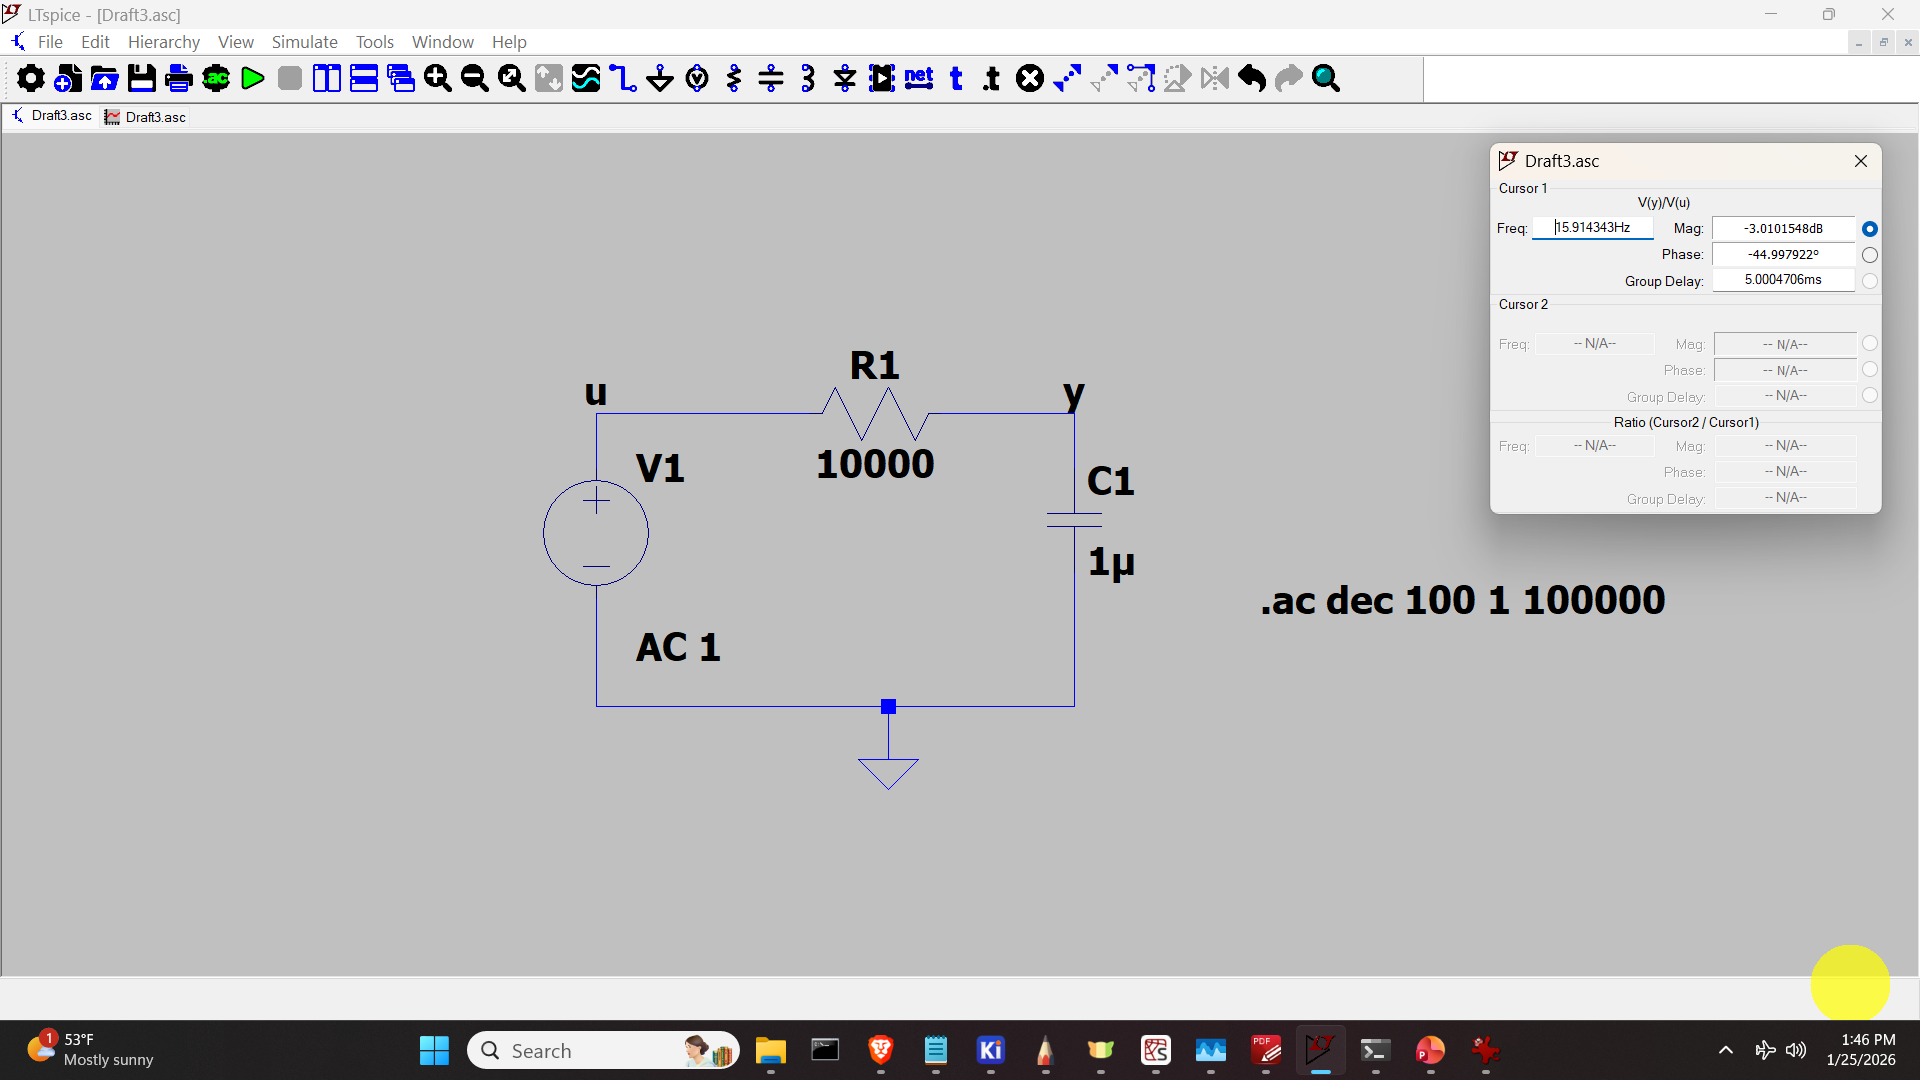Select Cursor 1 Mag radio button
Viewport: 1920px width, 1080px height.
coord(1869,229)
